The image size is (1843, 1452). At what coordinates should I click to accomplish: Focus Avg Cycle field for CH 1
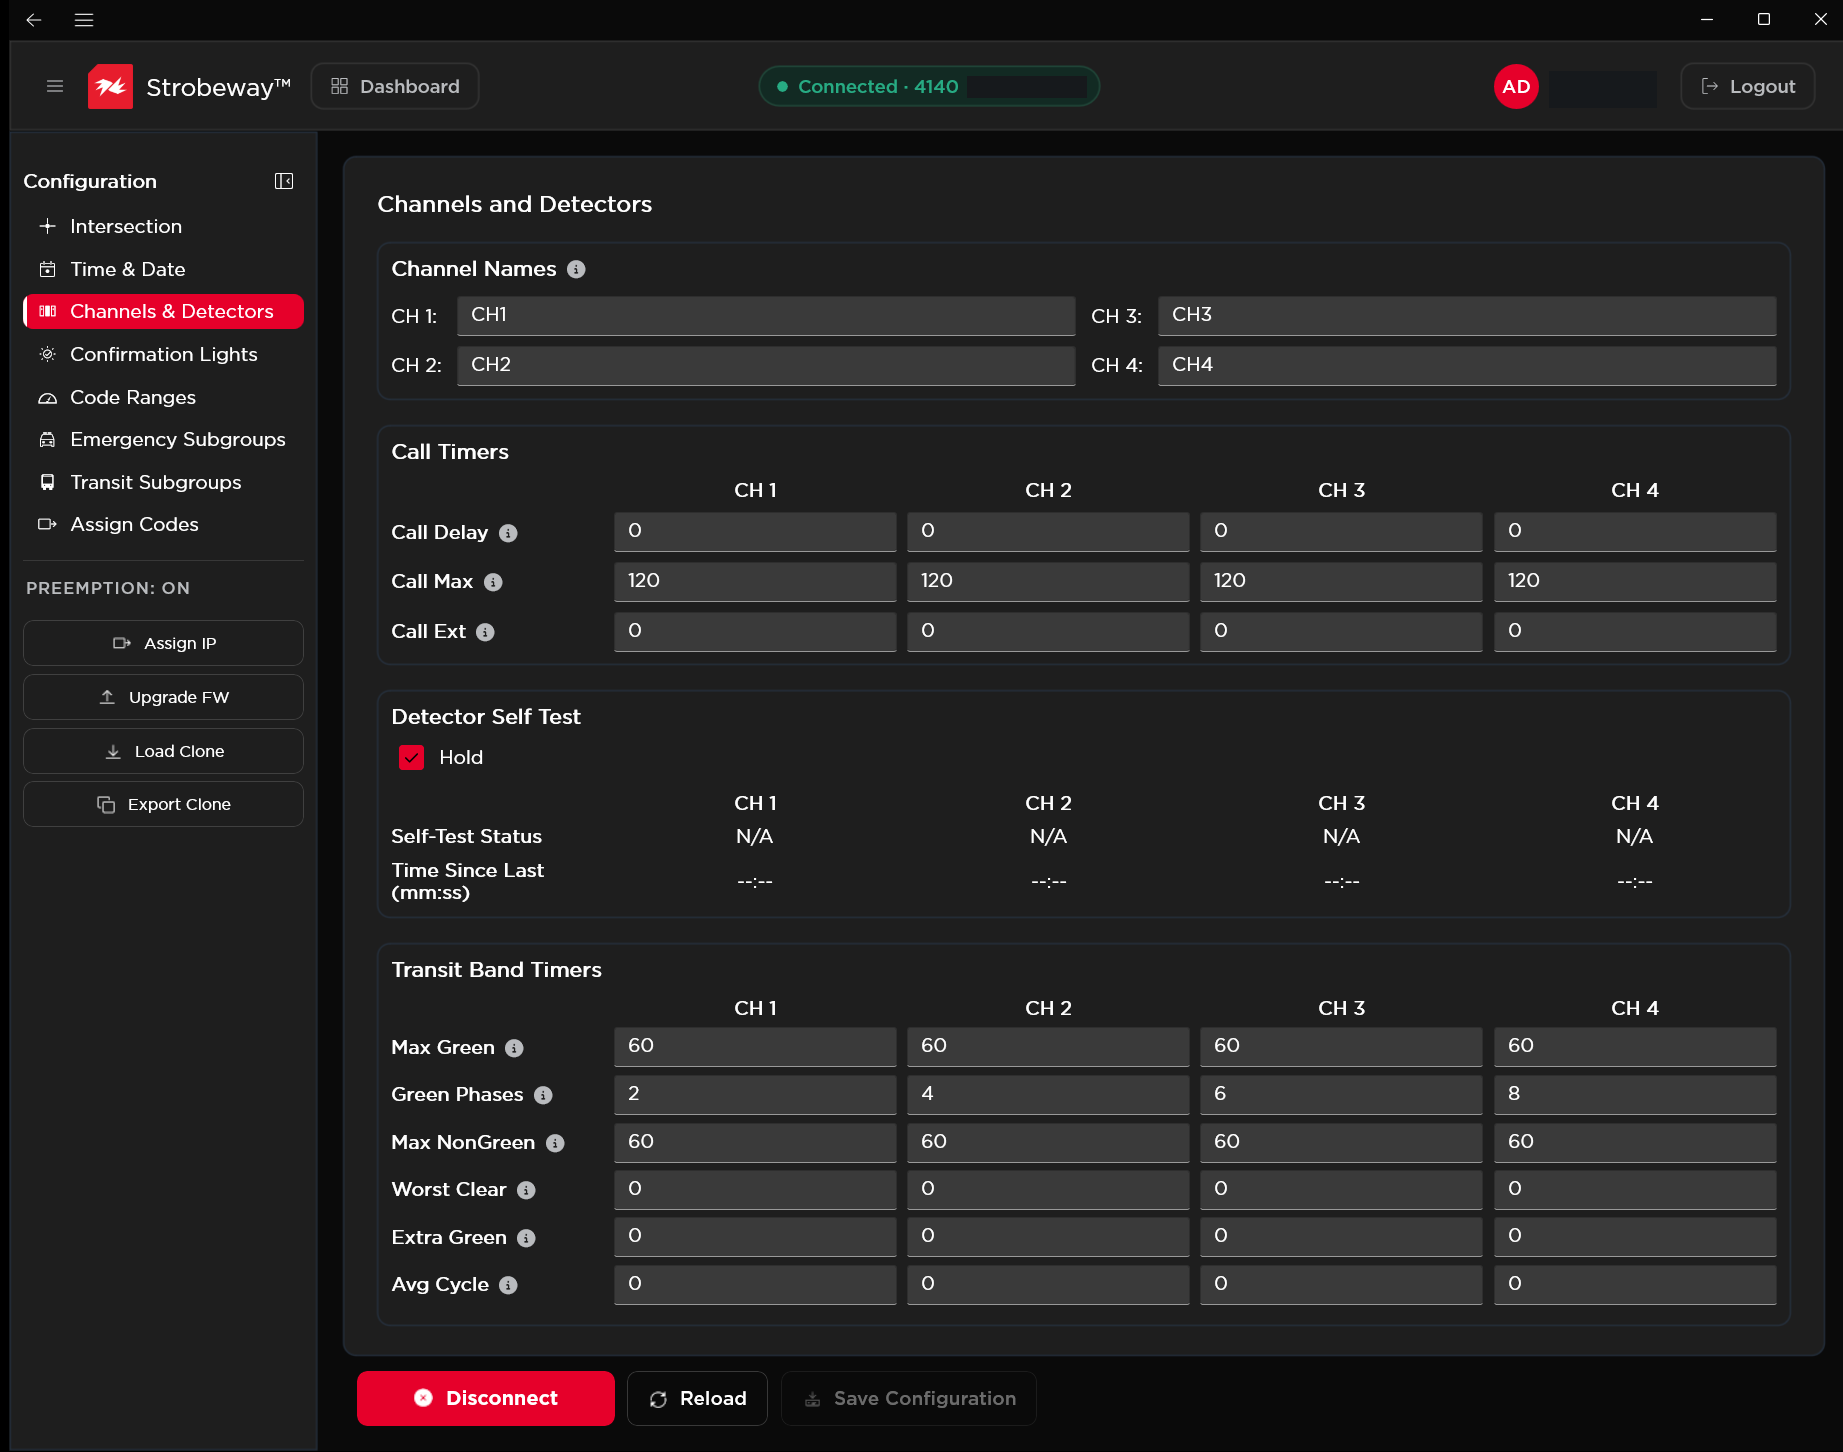[x=755, y=1284]
